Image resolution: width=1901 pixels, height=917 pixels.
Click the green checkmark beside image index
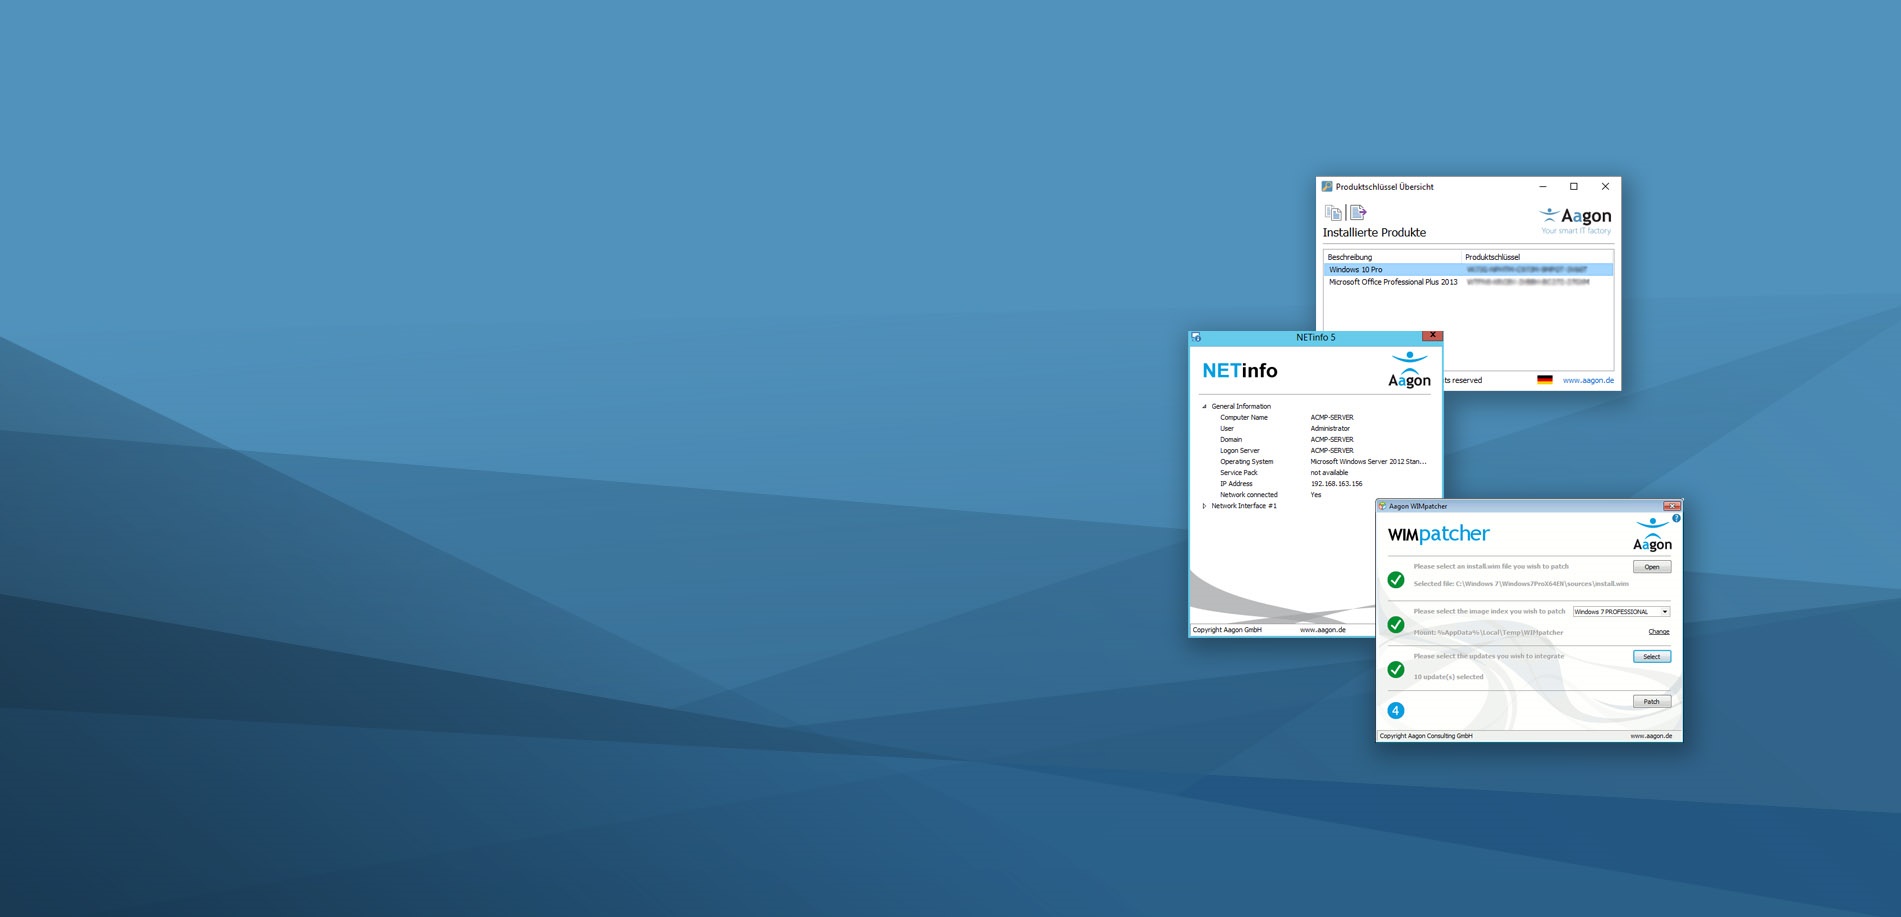[1396, 625]
